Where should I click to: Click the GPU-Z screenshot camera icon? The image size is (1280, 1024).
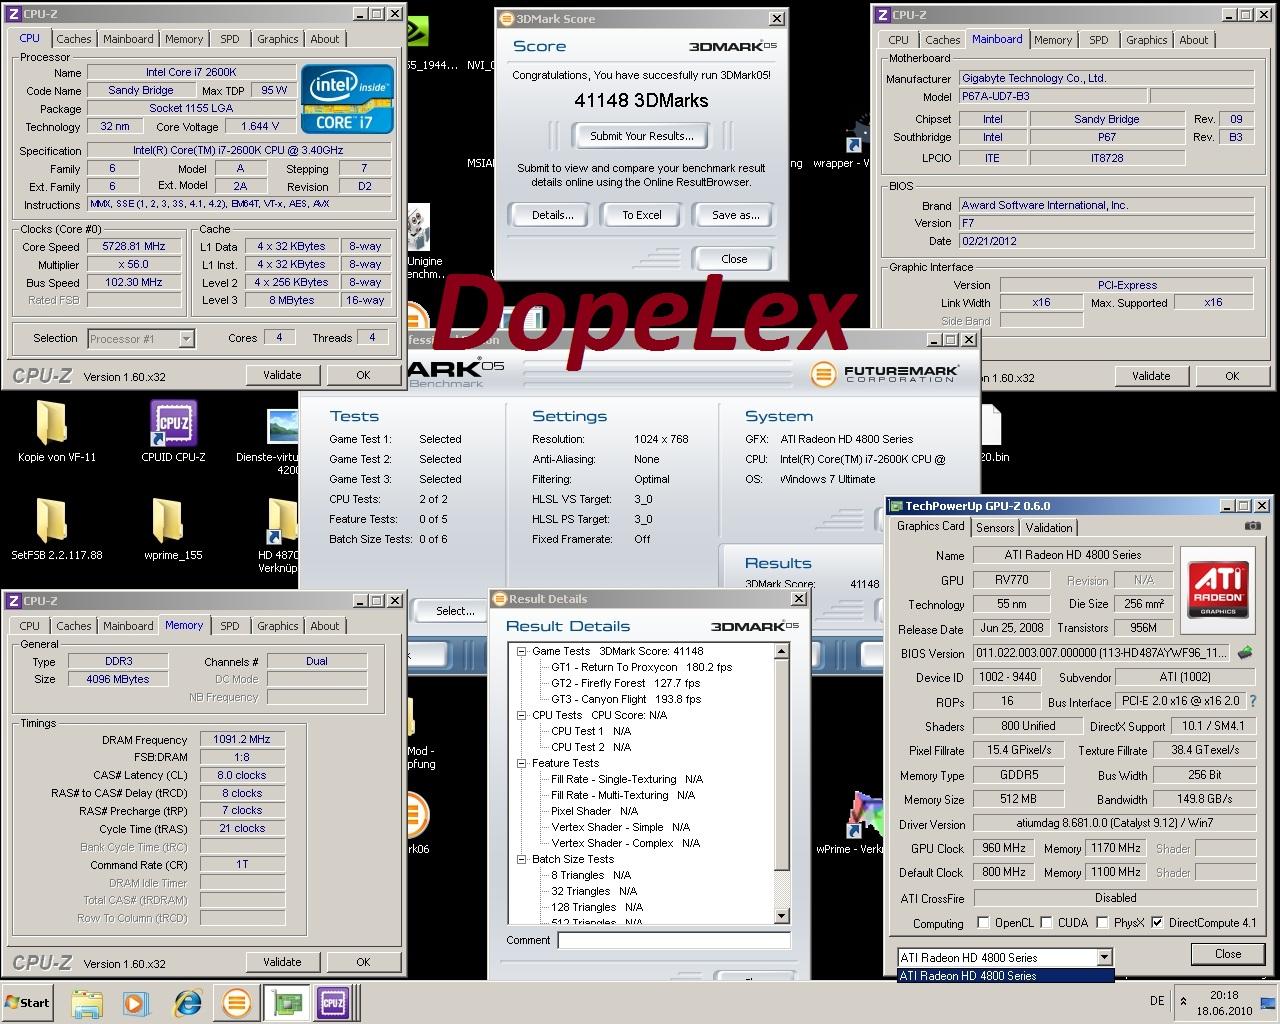pyautogui.click(x=1252, y=526)
